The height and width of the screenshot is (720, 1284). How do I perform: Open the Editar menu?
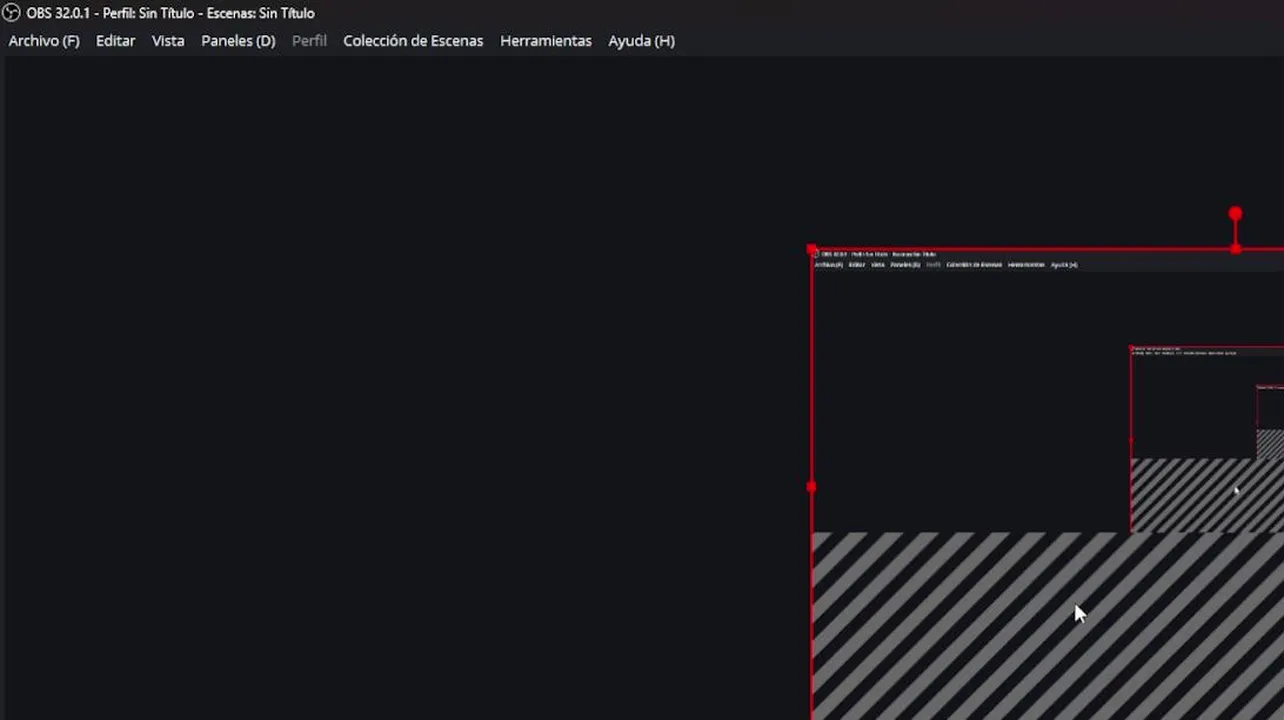pos(115,41)
